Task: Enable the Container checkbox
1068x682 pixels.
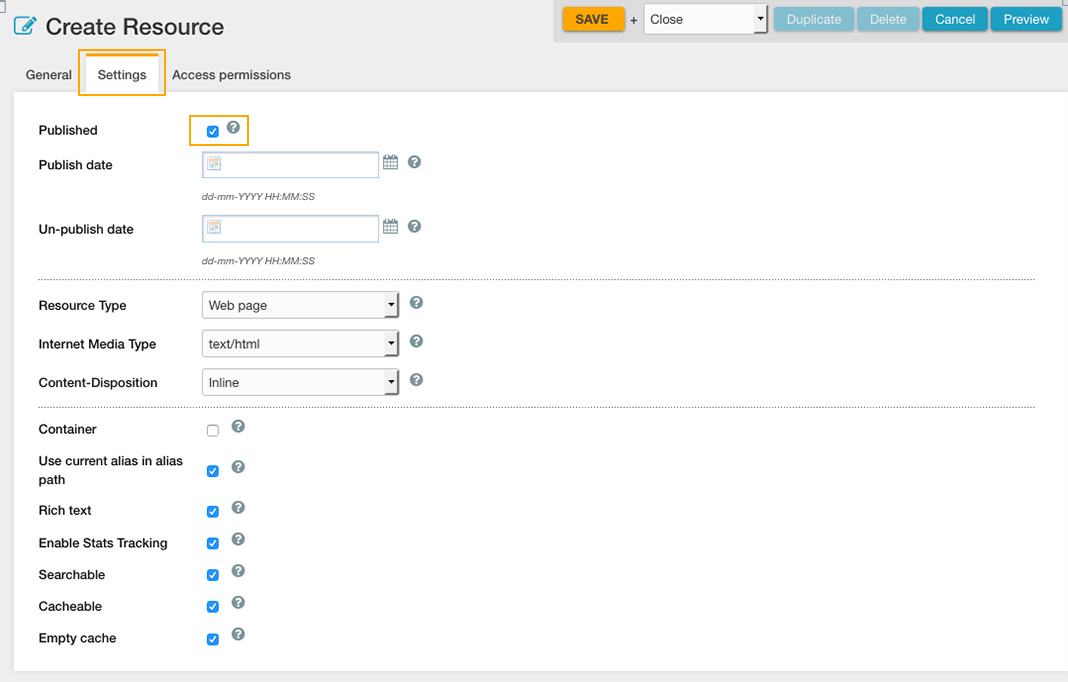Action: click(x=213, y=431)
